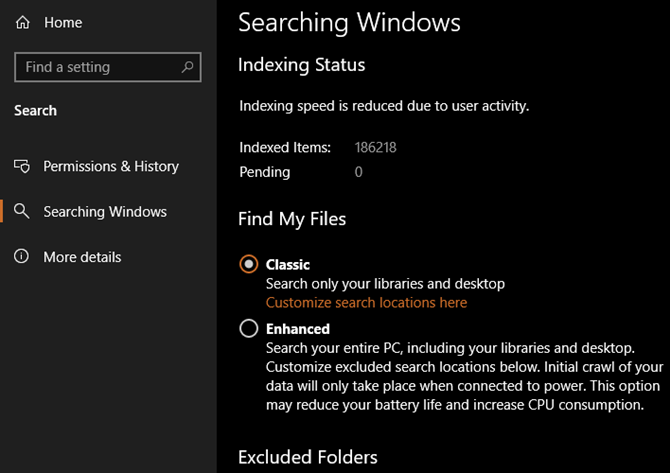Click the Searching Windows magnifier icon
The width and height of the screenshot is (670, 473).
tap(22, 212)
